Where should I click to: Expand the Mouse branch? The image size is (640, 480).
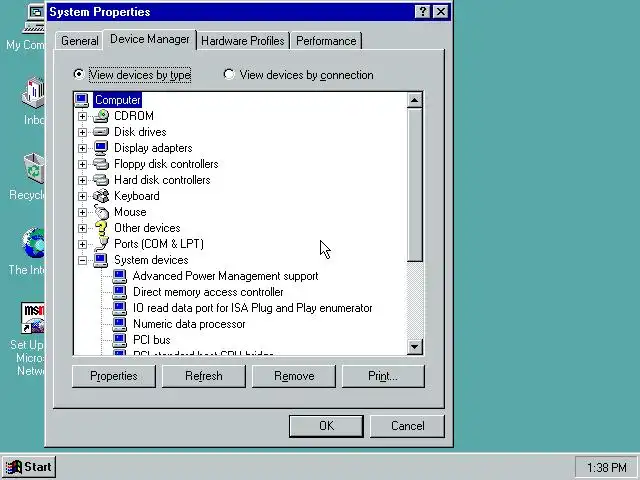point(82,212)
